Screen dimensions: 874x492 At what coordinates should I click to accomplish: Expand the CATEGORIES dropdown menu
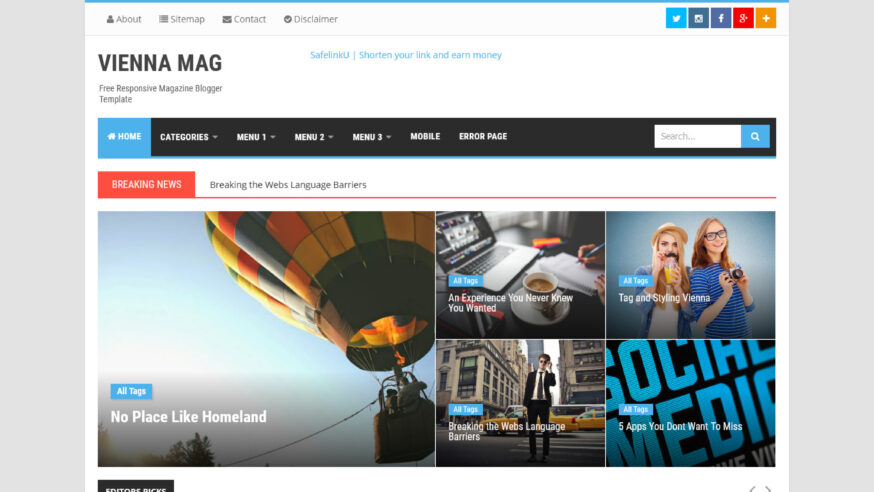click(x=189, y=137)
